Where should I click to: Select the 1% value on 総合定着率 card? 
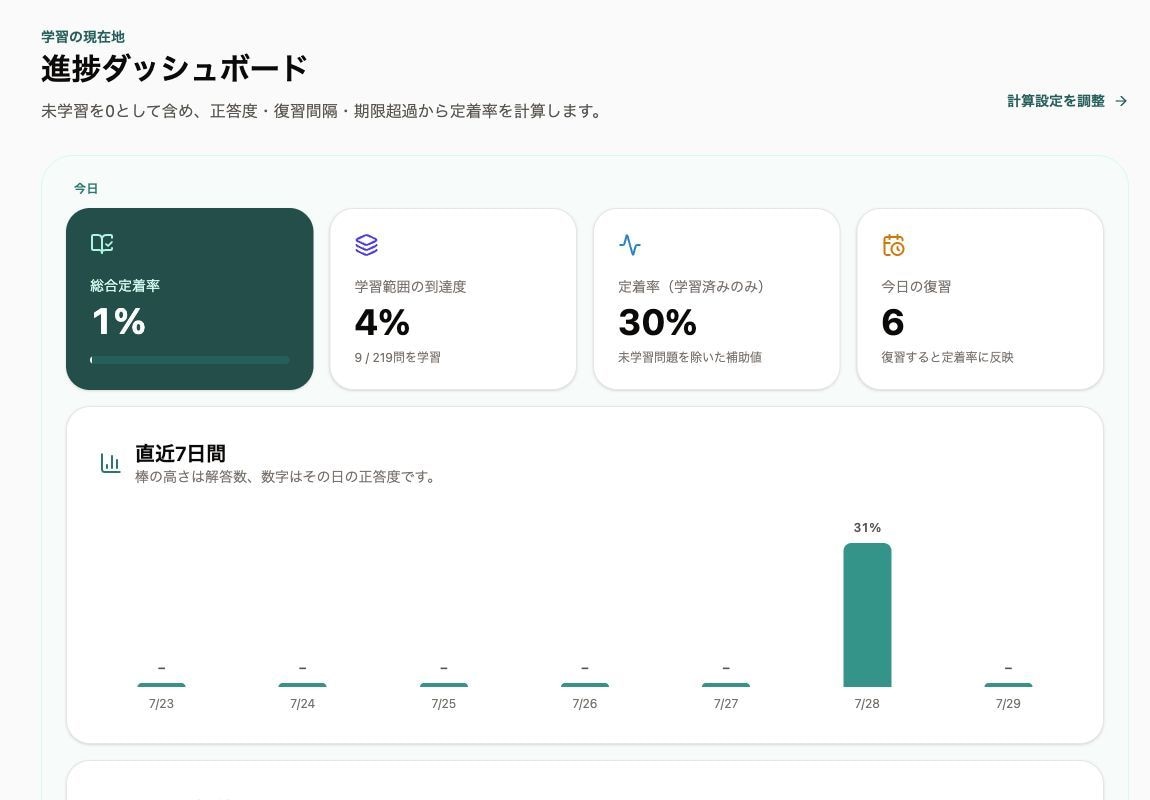click(118, 321)
